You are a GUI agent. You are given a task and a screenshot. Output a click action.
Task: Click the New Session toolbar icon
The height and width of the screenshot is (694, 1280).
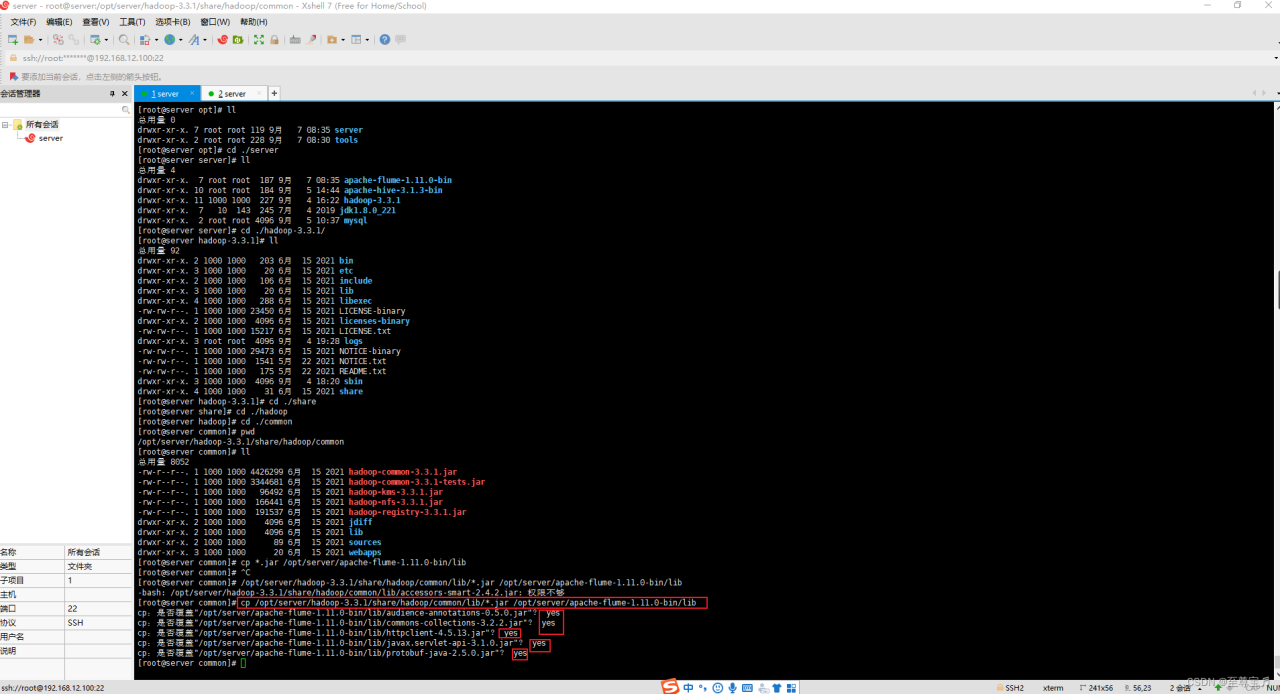(x=13, y=40)
